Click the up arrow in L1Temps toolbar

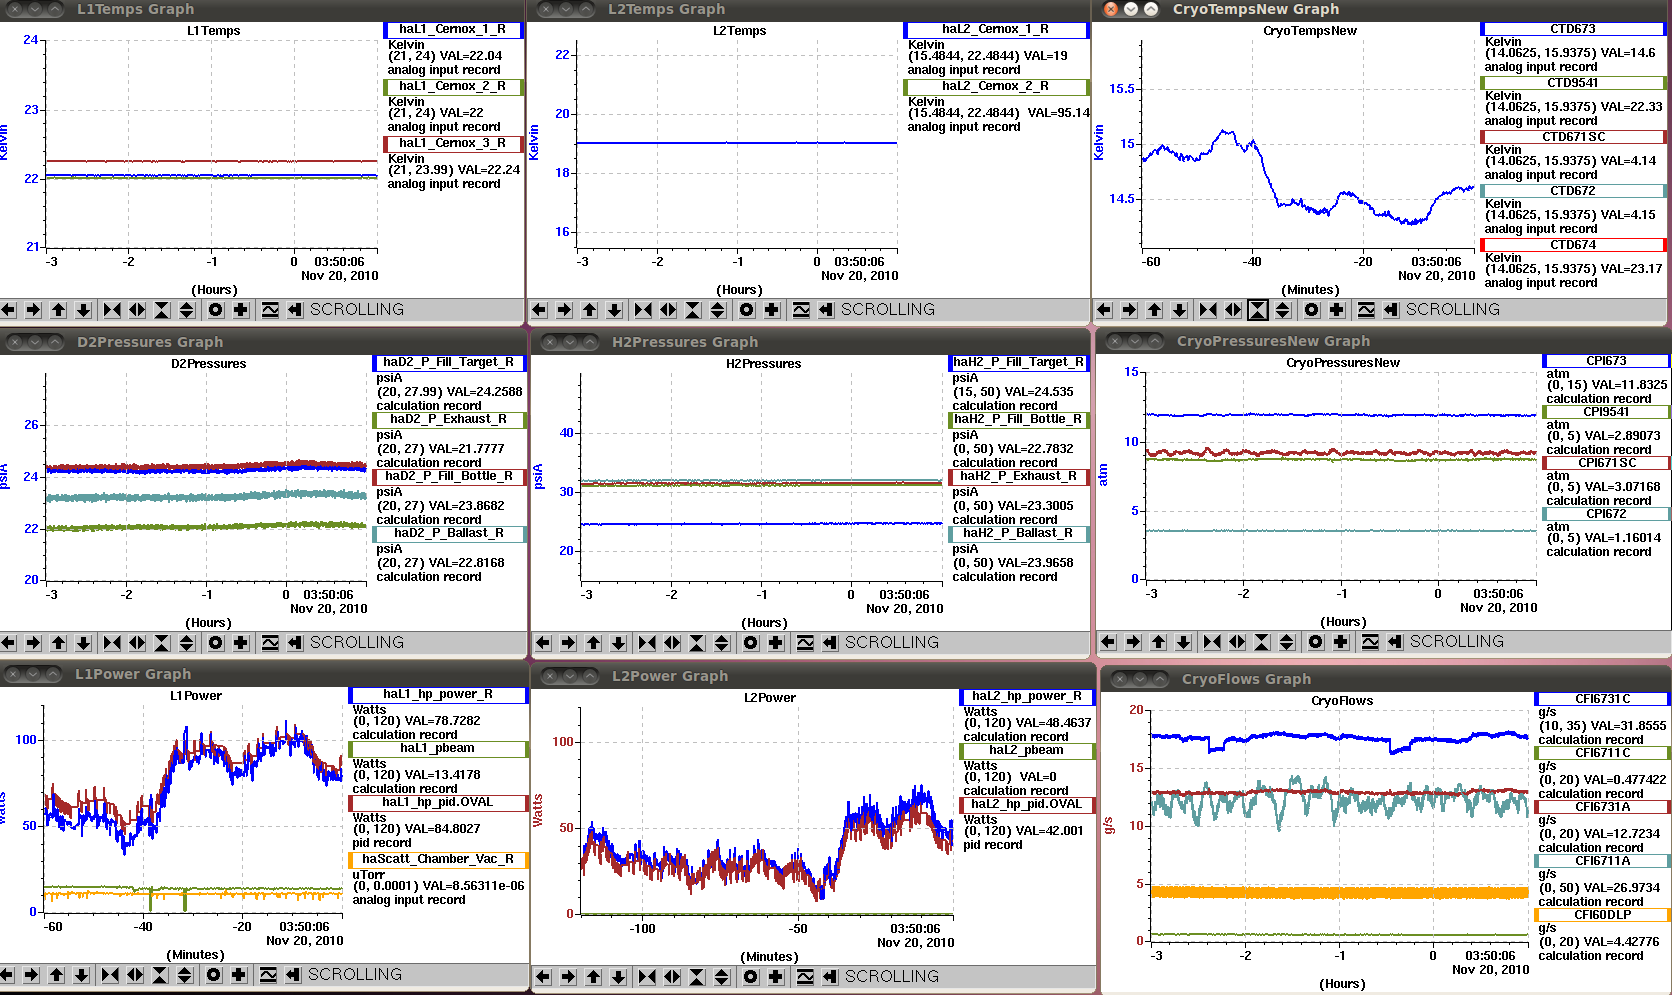pos(58,310)
